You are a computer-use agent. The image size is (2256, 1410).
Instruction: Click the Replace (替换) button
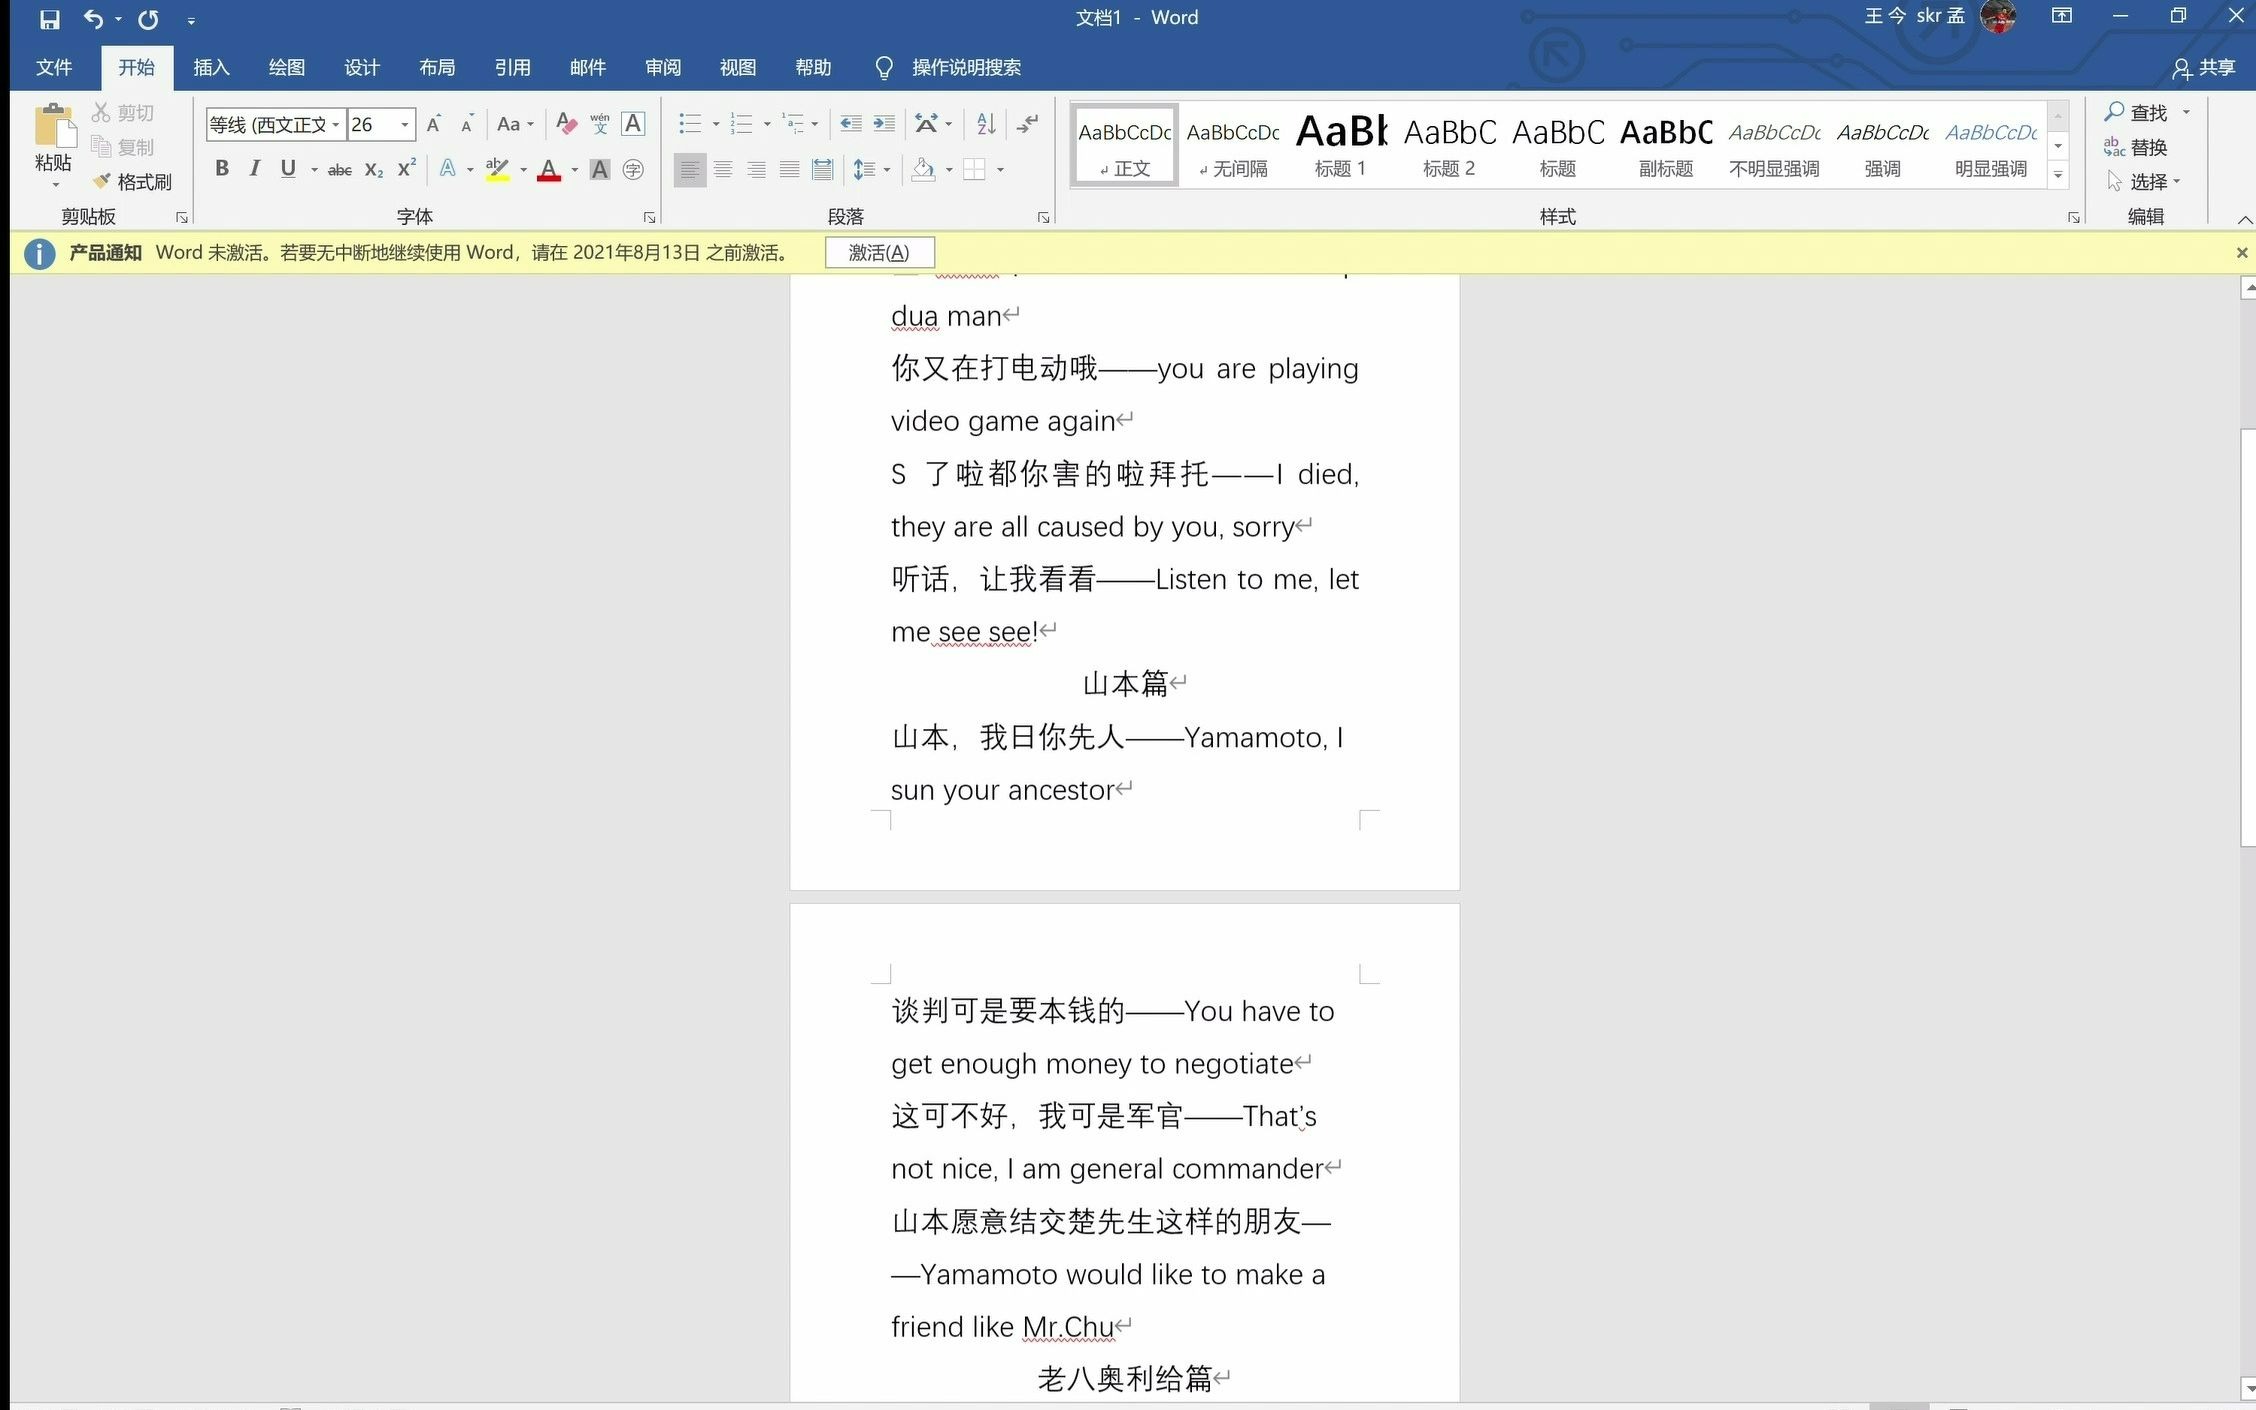pyautogui.click(x=2136, y=147)
